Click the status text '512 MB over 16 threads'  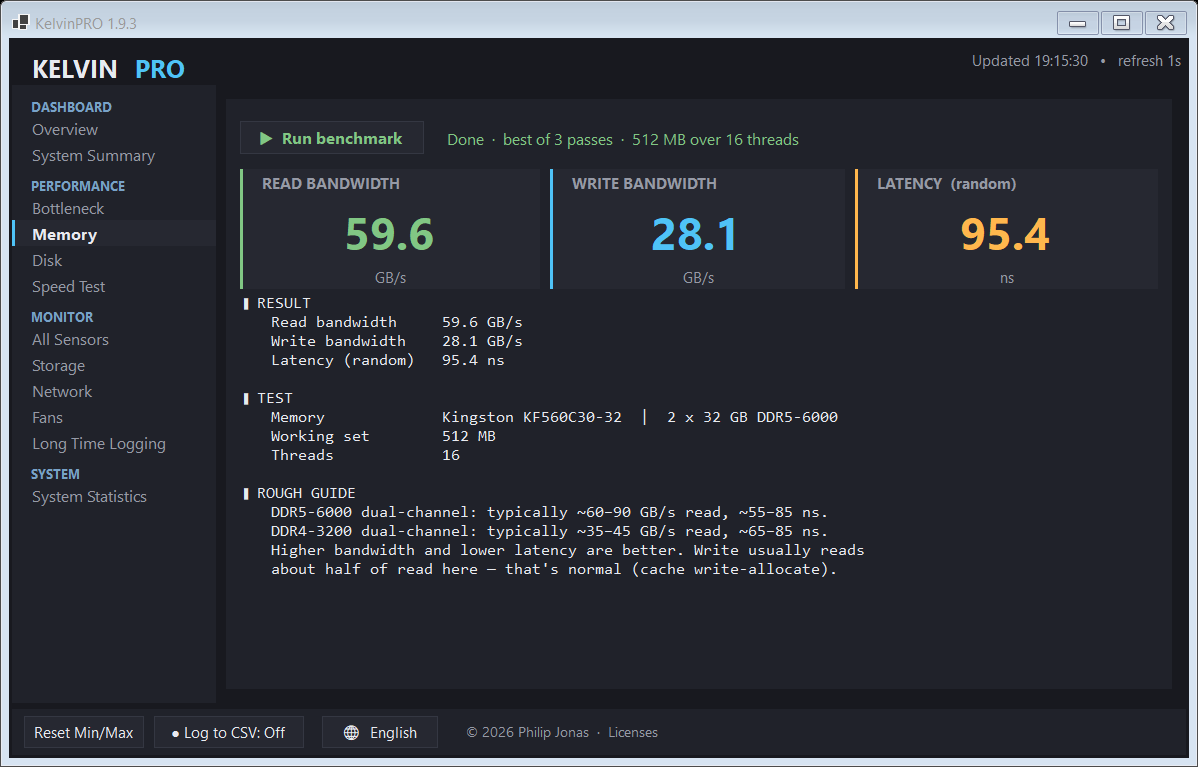coord(715,140)
